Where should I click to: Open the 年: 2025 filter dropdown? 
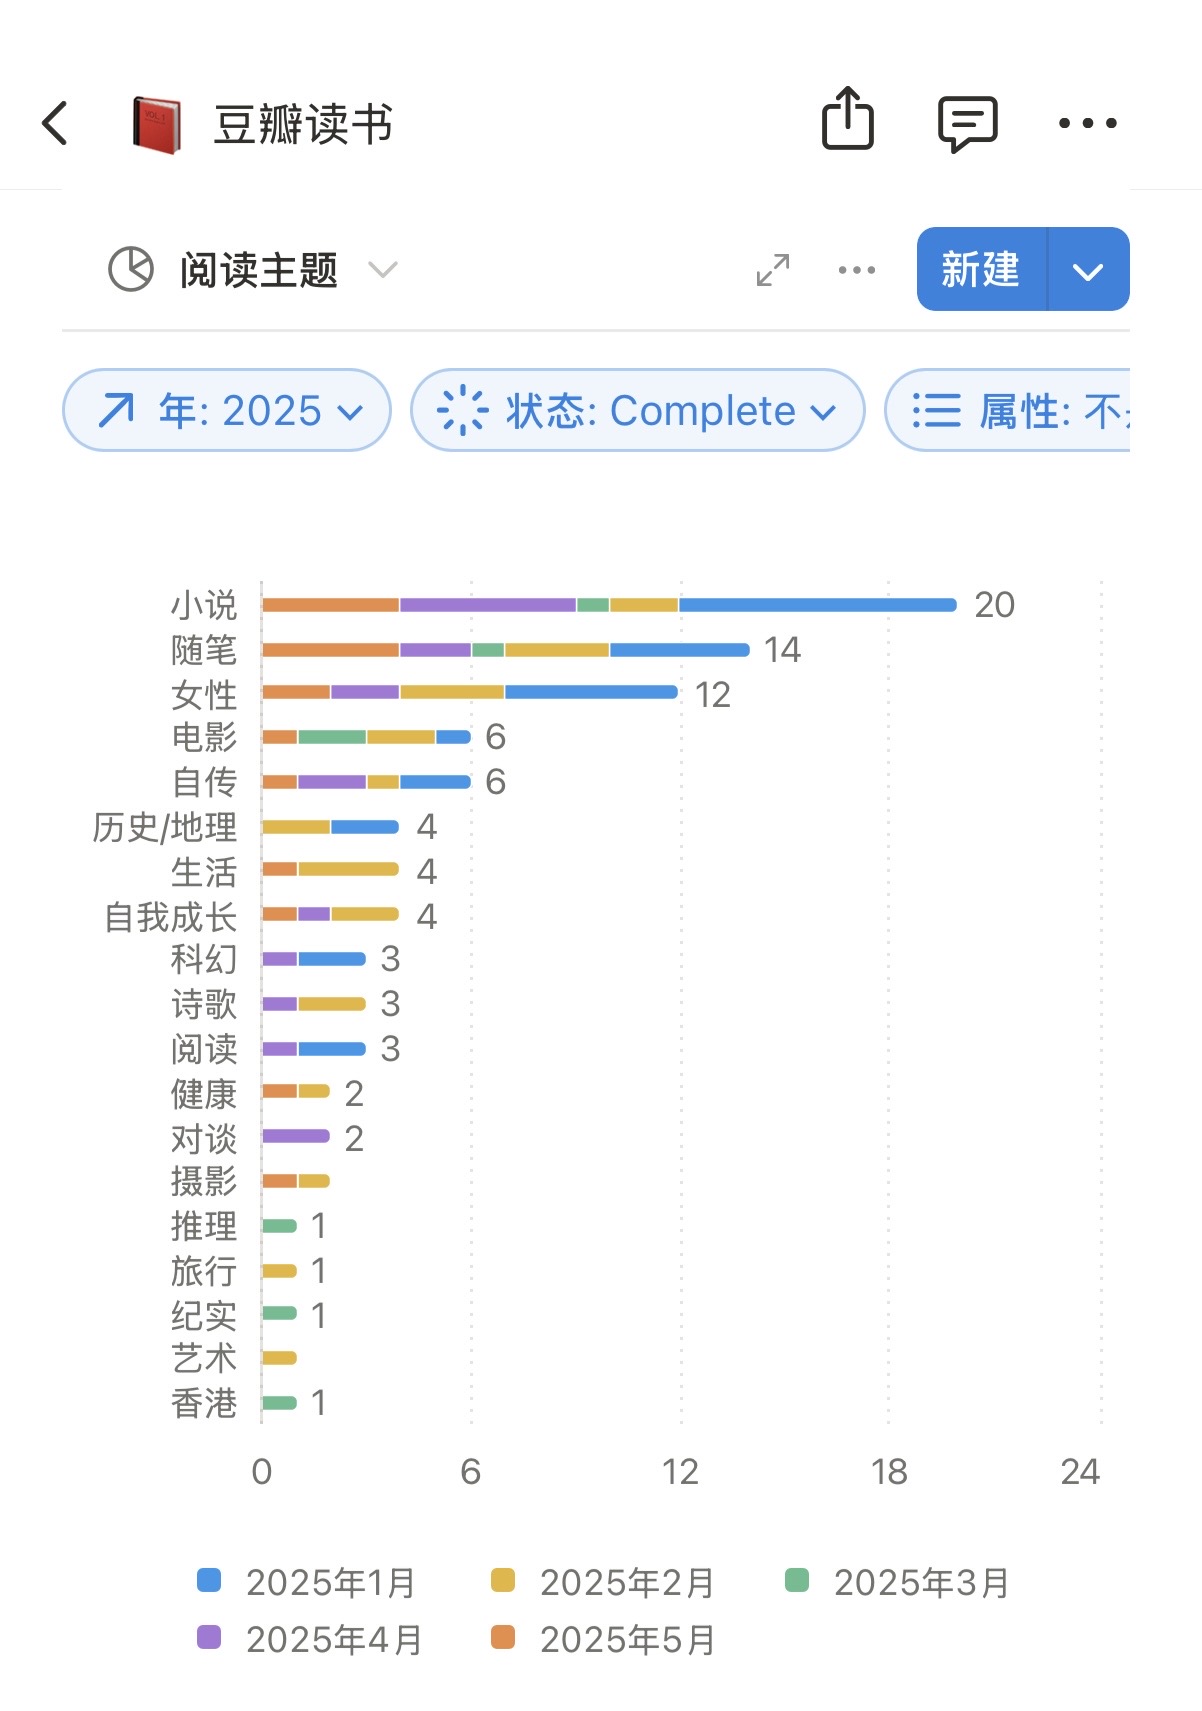(227, 410)
